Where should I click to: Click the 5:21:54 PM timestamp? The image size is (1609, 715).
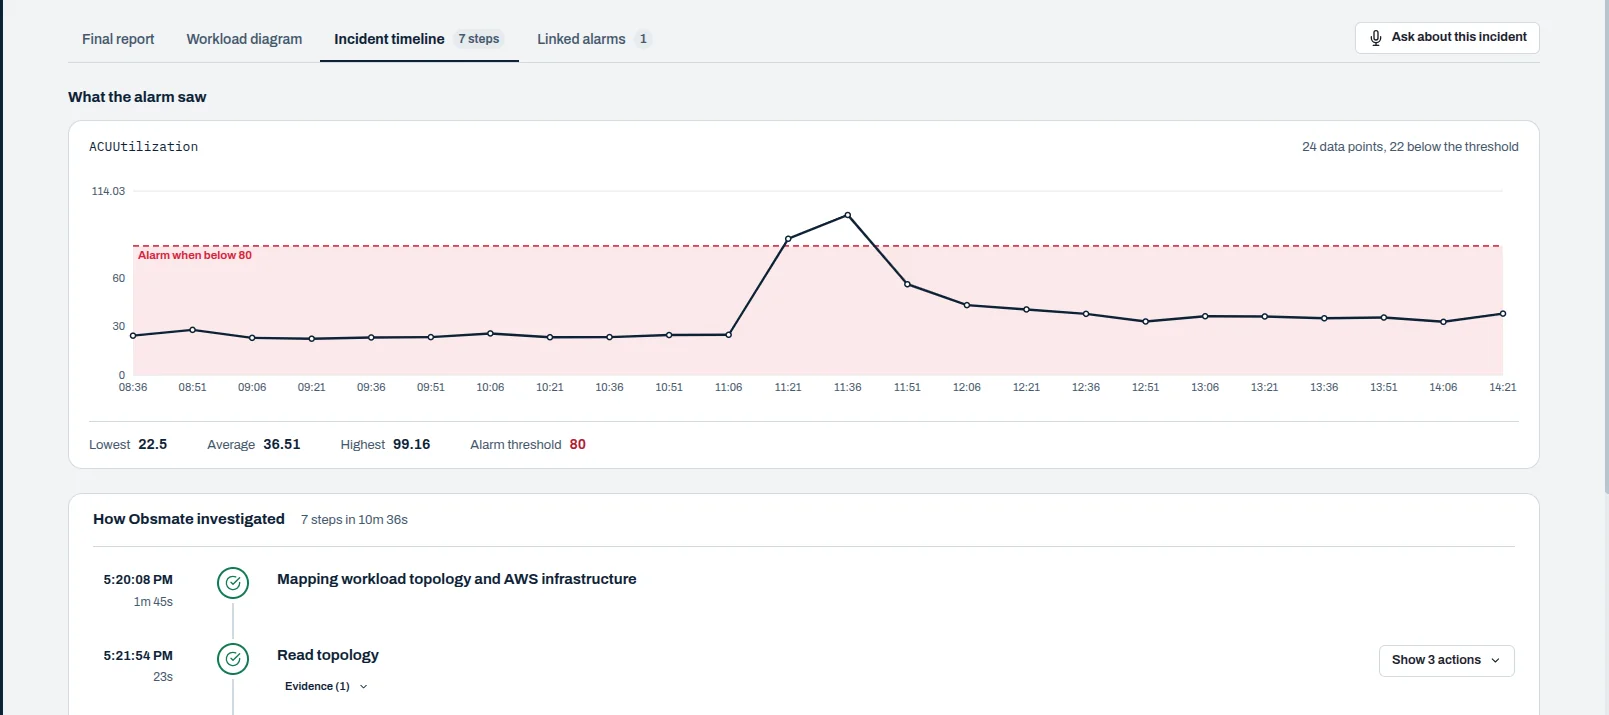pyautogui.click(x=138, y=655)
